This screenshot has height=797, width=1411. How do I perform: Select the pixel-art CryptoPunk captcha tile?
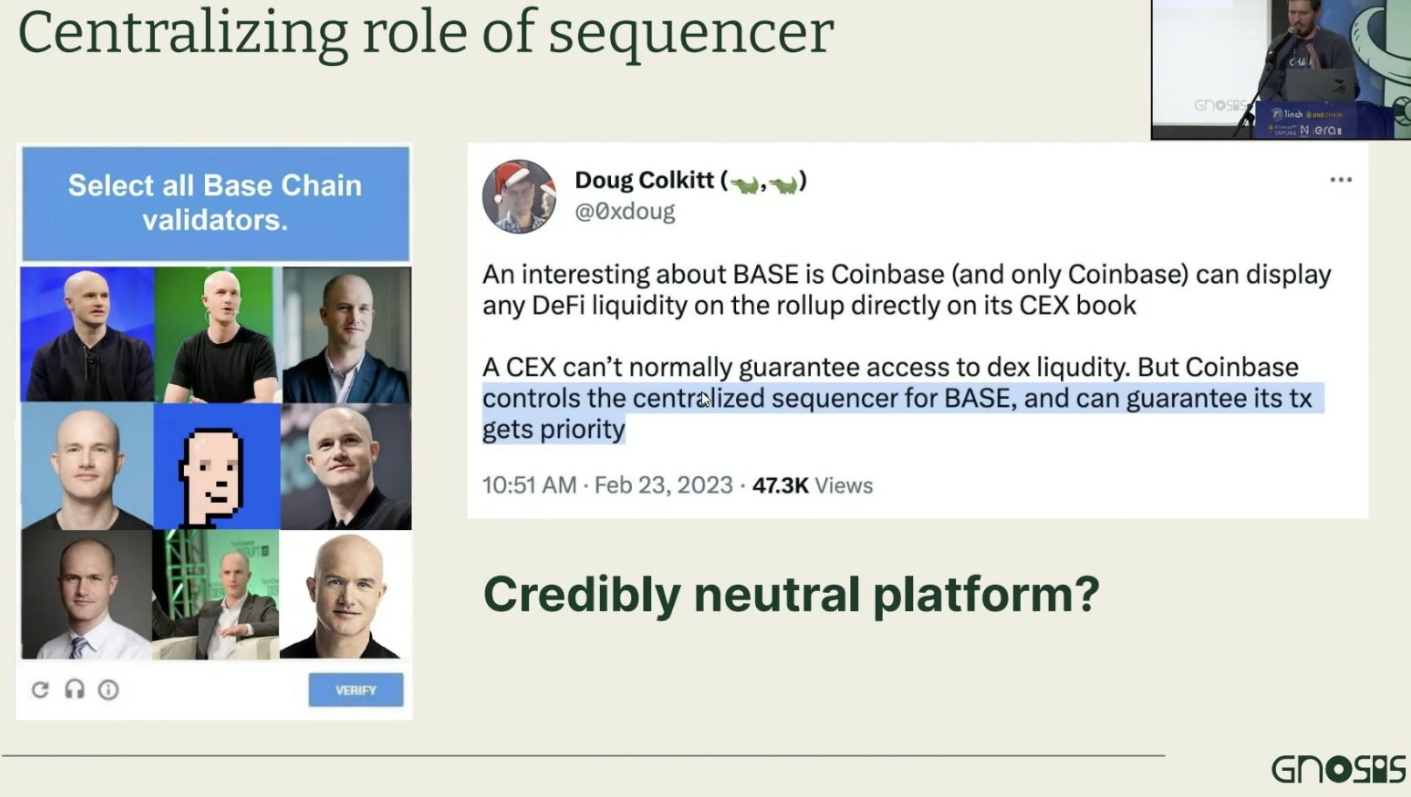pos(217,466)
